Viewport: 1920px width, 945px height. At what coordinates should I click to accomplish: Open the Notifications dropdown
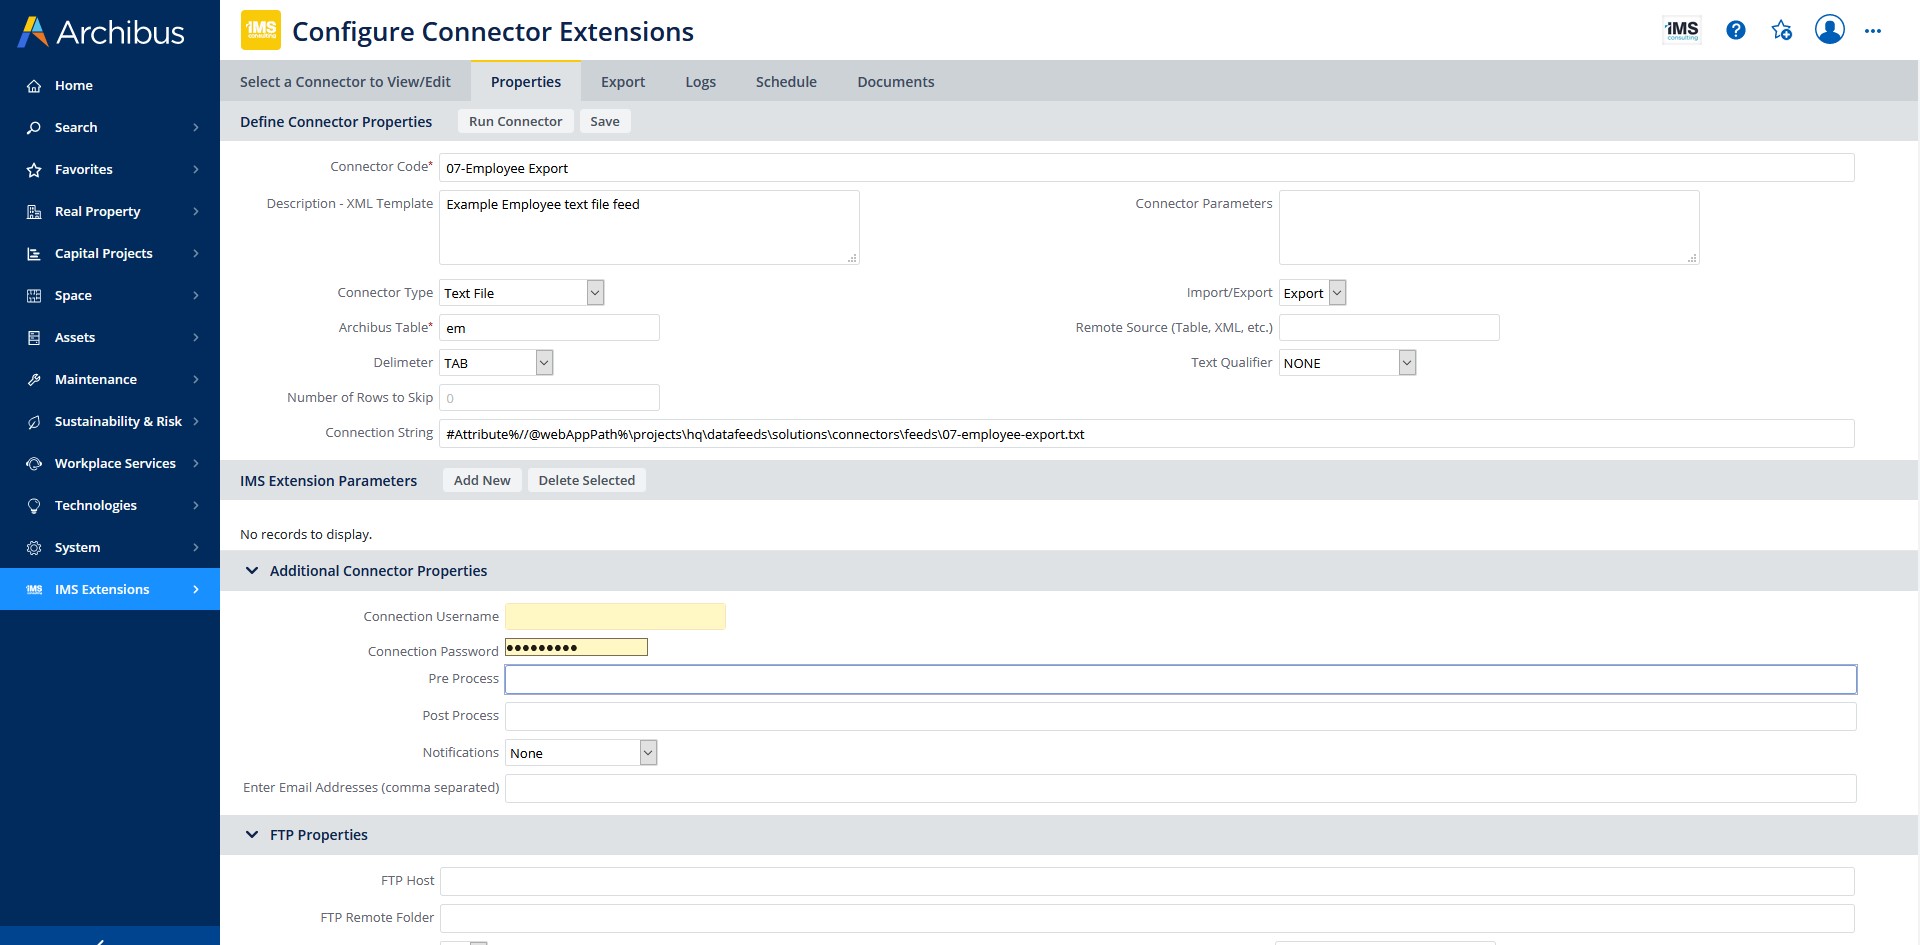pos(647,752)
